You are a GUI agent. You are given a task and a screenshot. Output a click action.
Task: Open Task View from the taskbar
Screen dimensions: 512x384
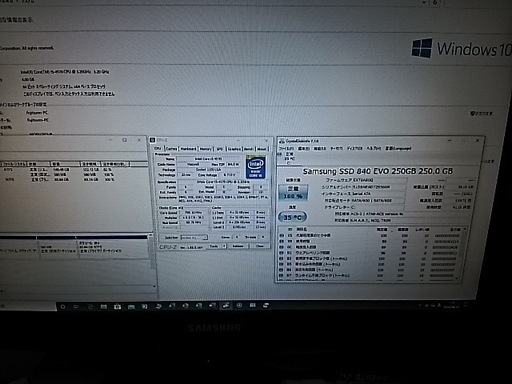[76, 306]
